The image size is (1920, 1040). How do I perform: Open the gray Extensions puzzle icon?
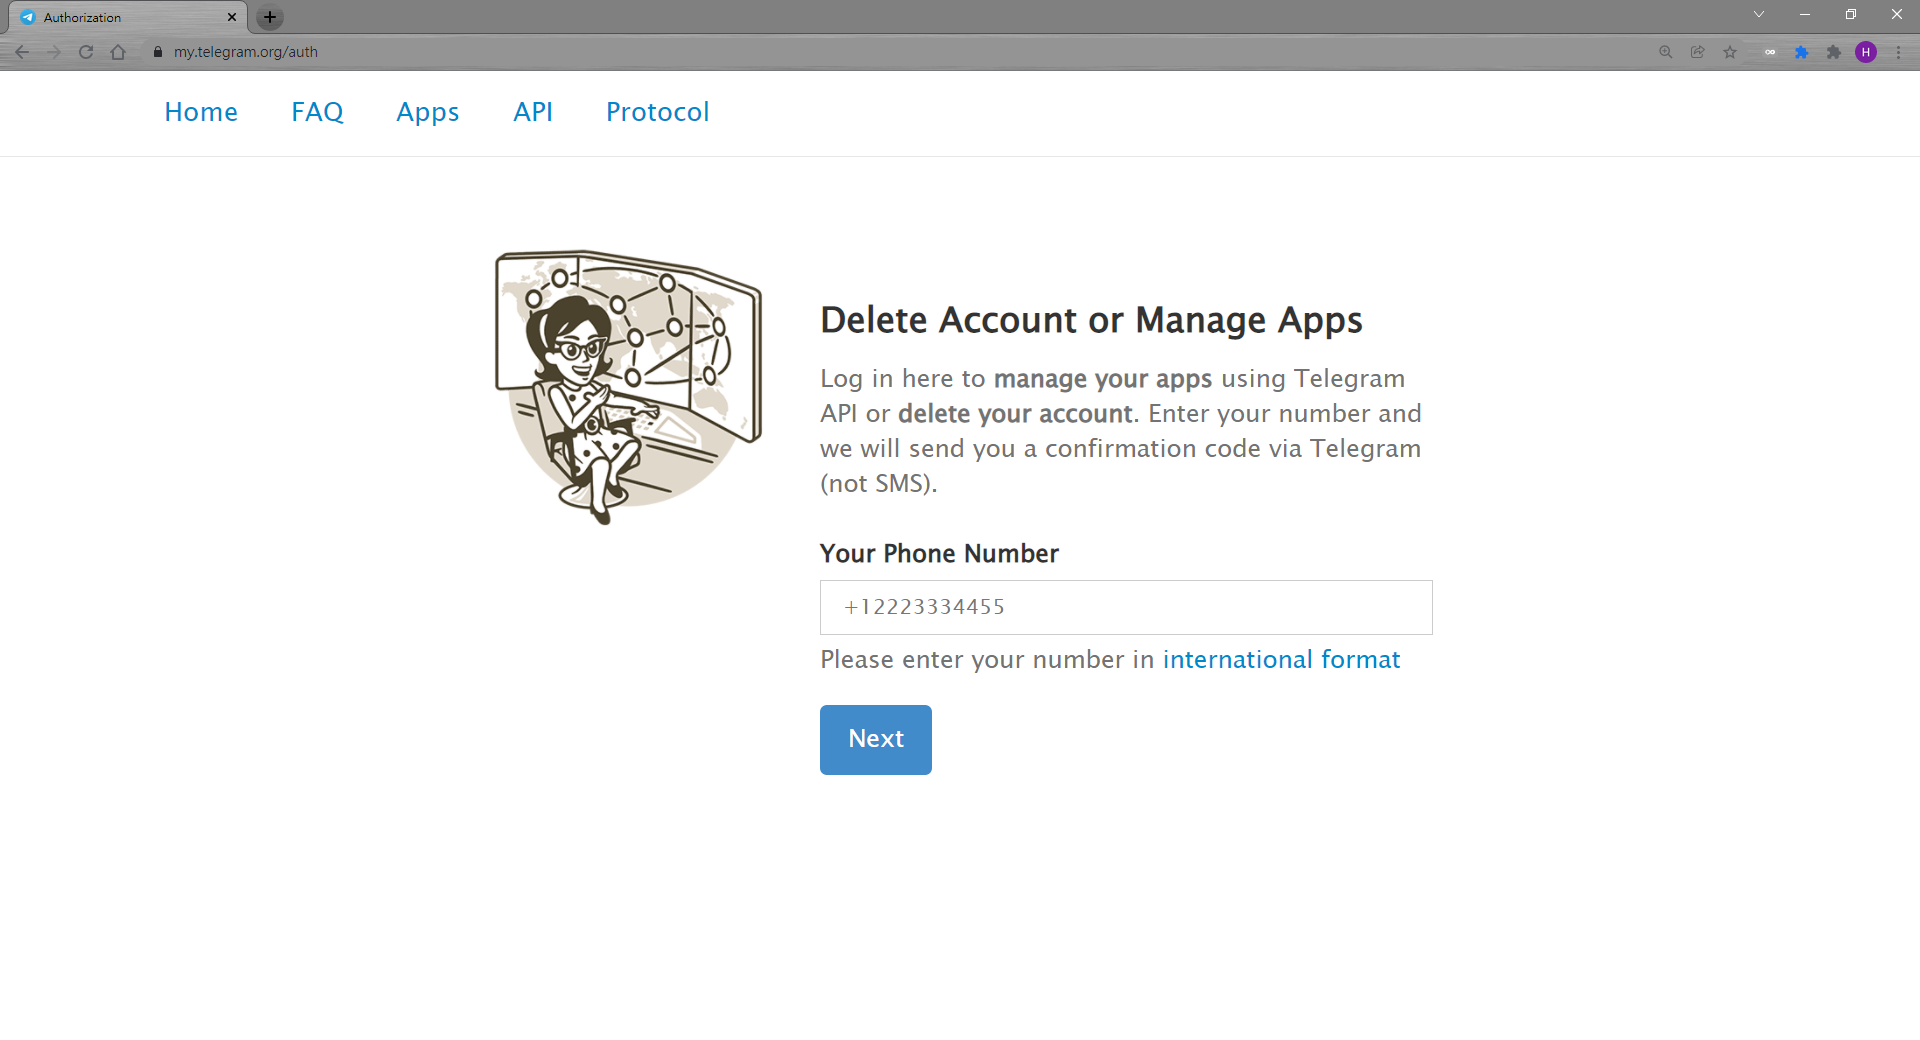click(1833, 52)
